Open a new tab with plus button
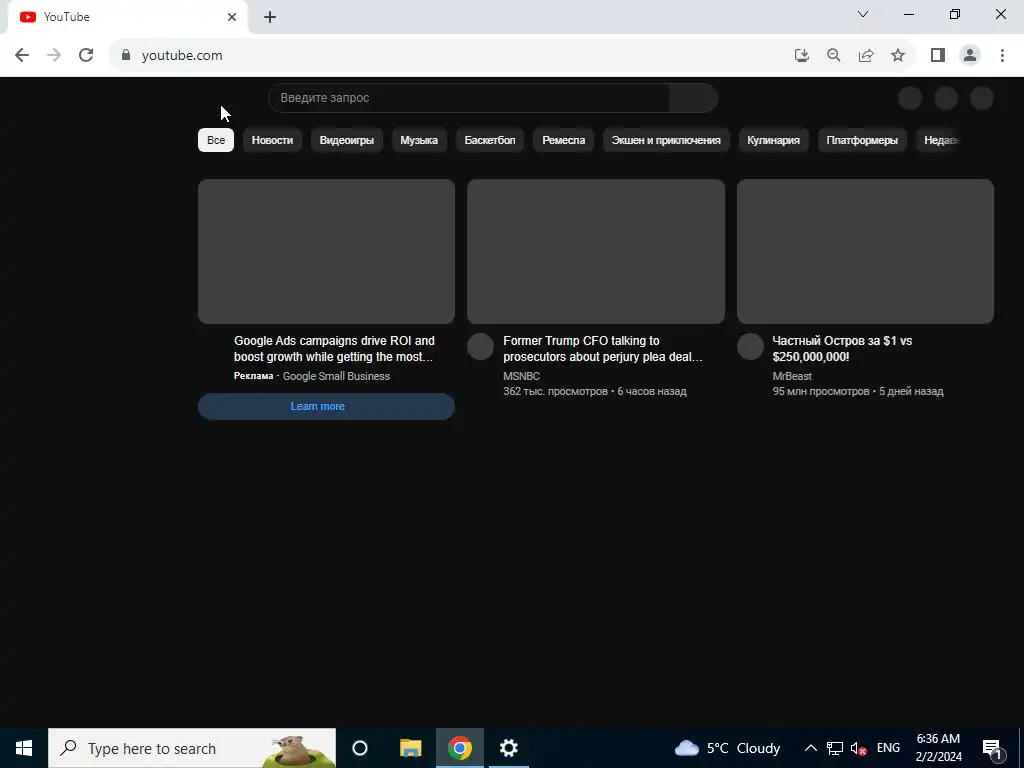 pyautogui.click(x=270, y=18)
